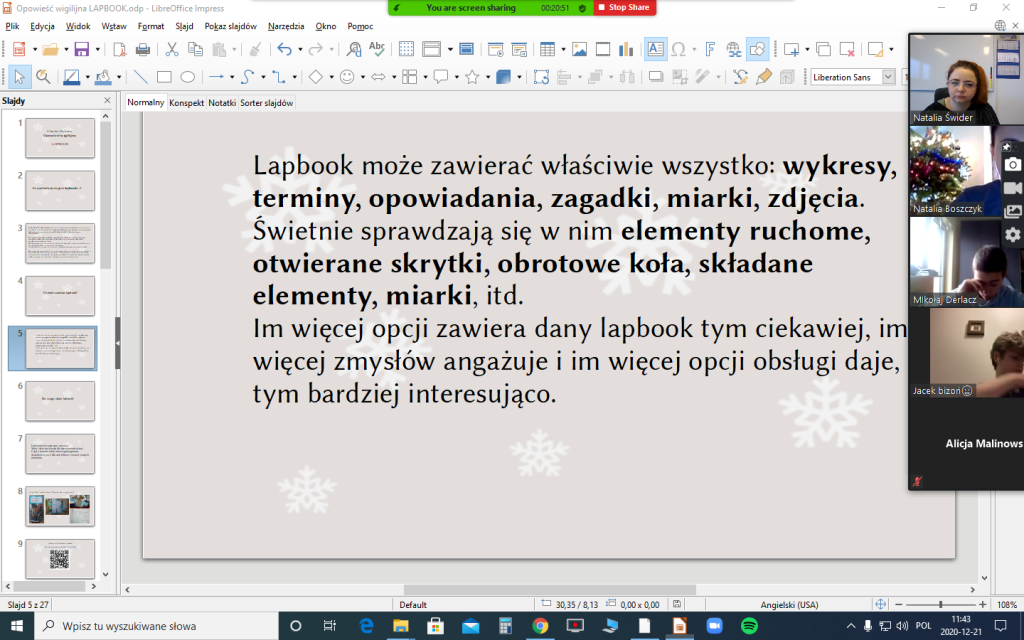The image size is (1024, 640).
Task: Toggle the Insert Text Box tool
Action: pos(655,49)
